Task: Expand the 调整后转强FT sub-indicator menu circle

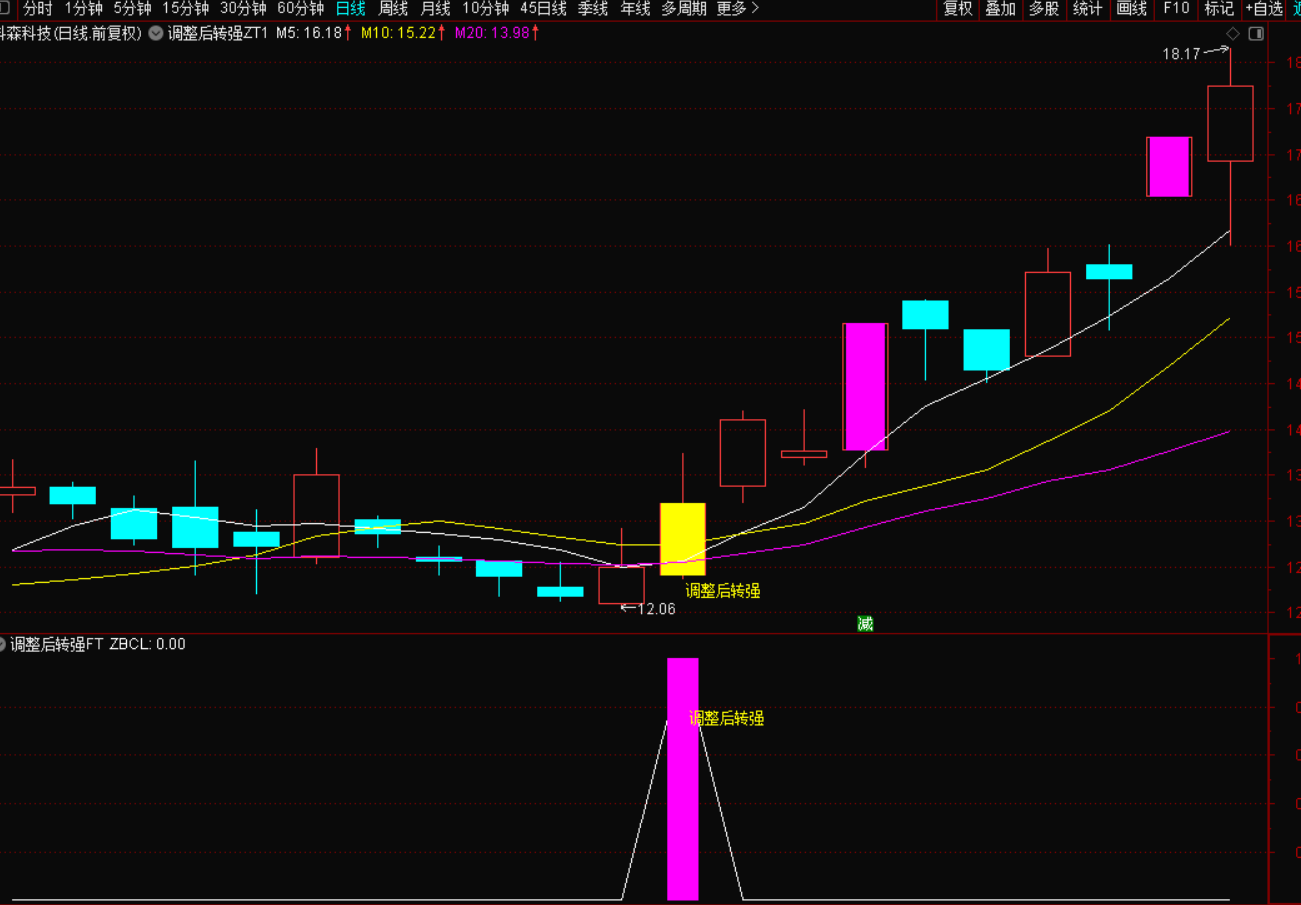Action: (3, 644)
